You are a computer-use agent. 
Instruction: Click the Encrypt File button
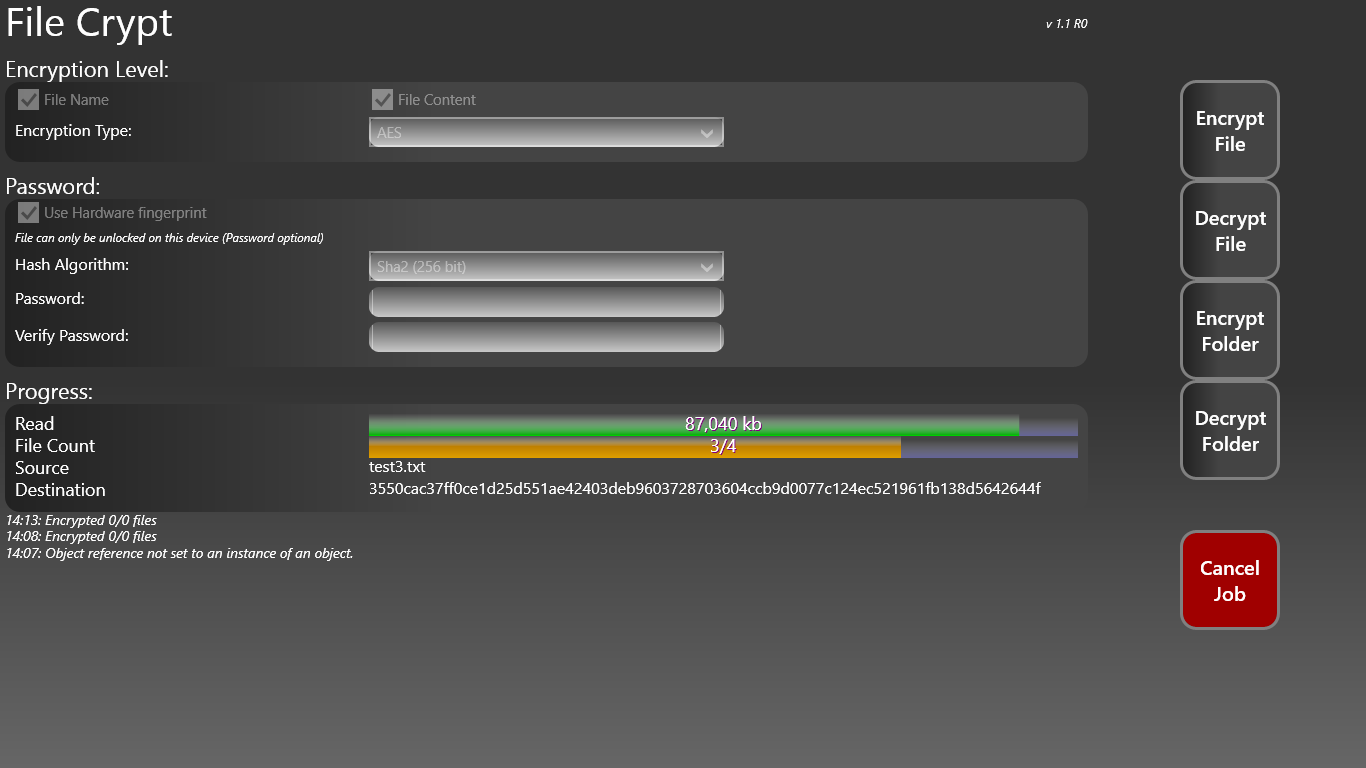1229,130
